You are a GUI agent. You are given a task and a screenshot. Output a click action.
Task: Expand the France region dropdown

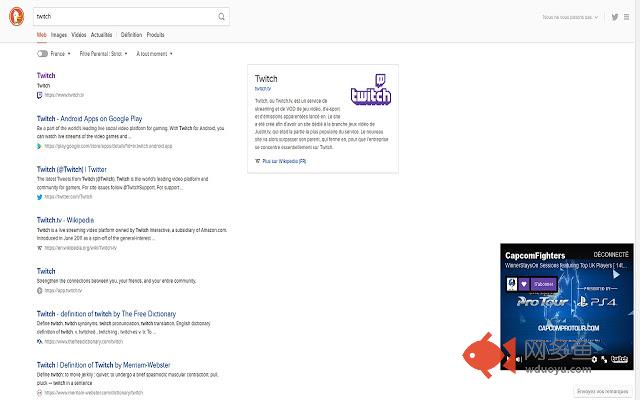click(60, 54)
